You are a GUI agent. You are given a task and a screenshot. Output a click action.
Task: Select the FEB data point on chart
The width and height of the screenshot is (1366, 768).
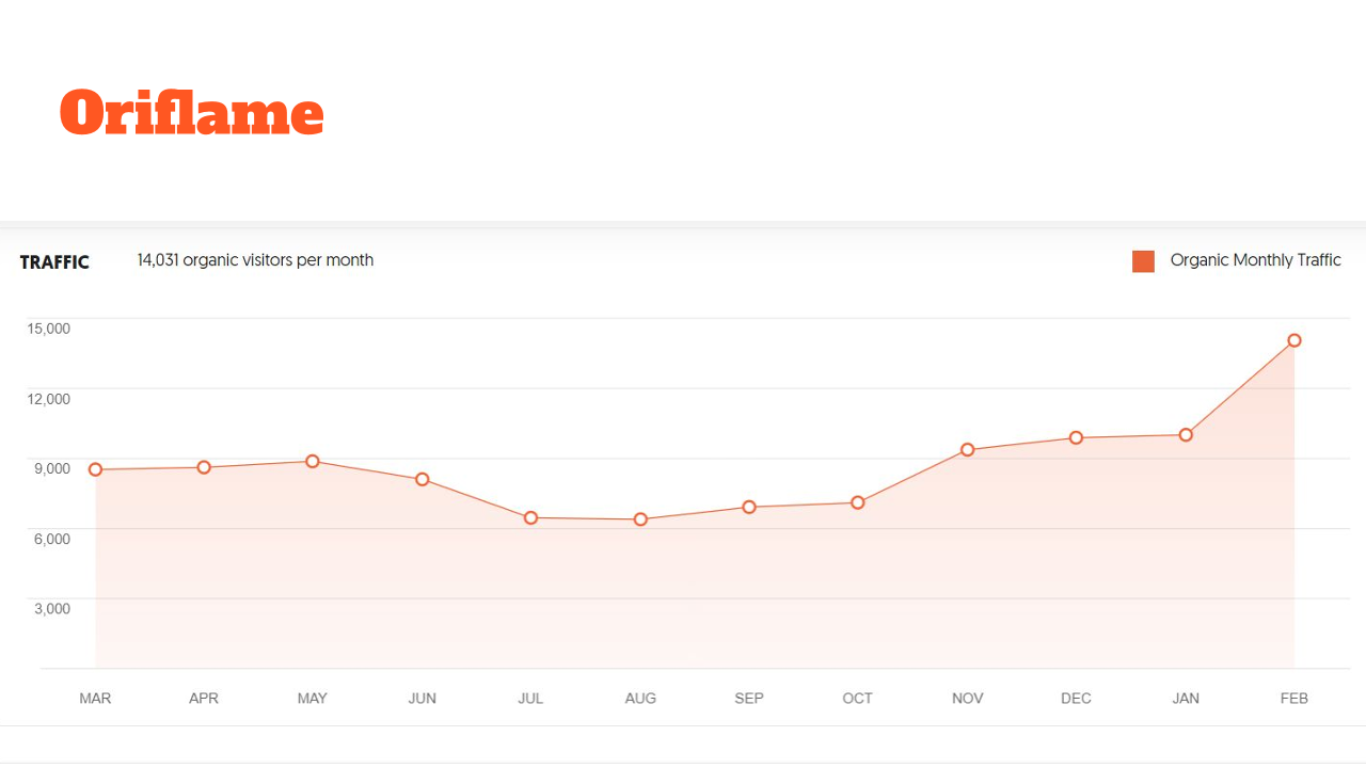coord(1294,341)
